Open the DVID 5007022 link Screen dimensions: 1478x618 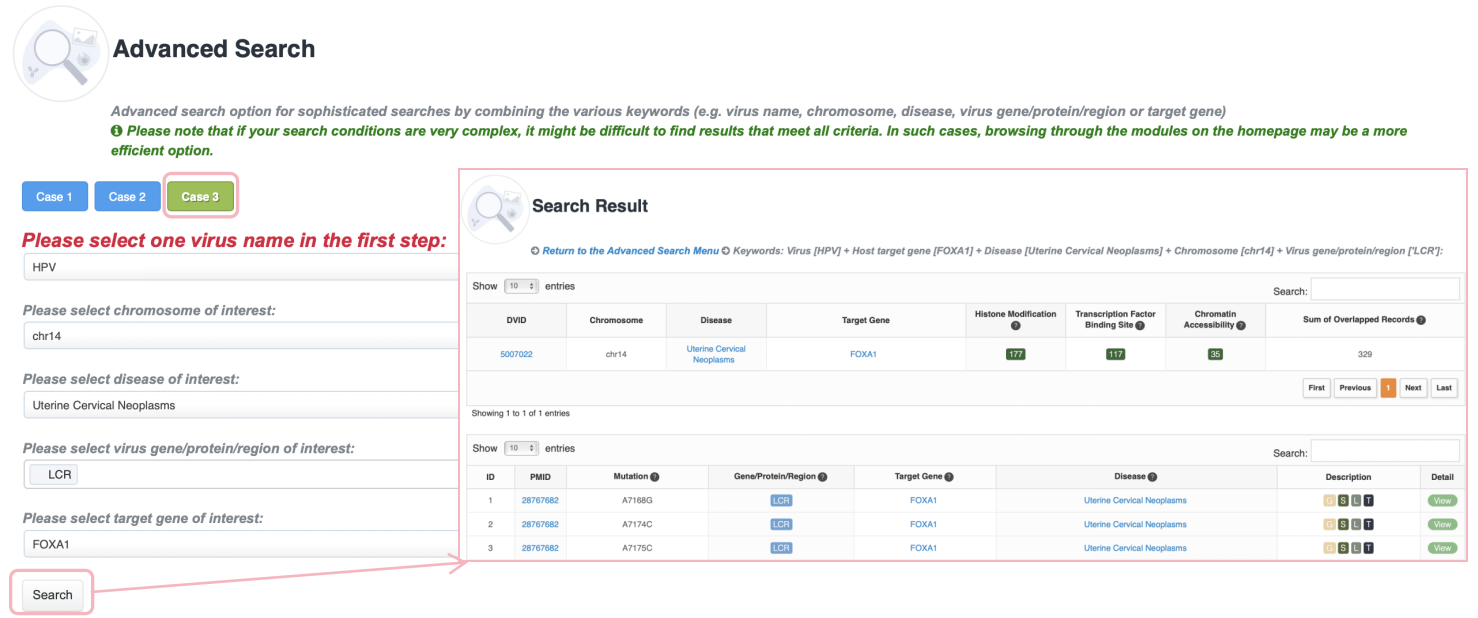click(x=516, y=354)
